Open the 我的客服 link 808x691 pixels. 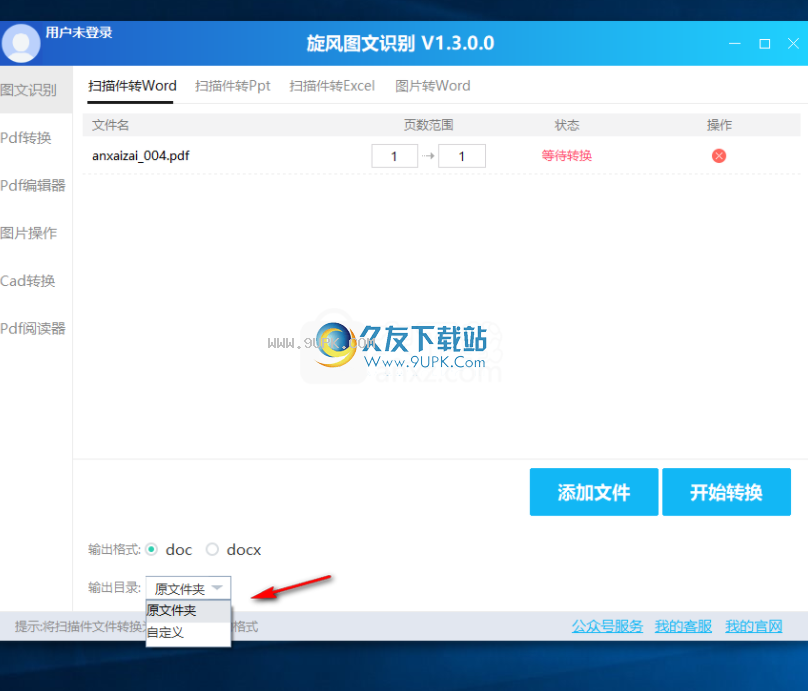(x=683, y=626)
